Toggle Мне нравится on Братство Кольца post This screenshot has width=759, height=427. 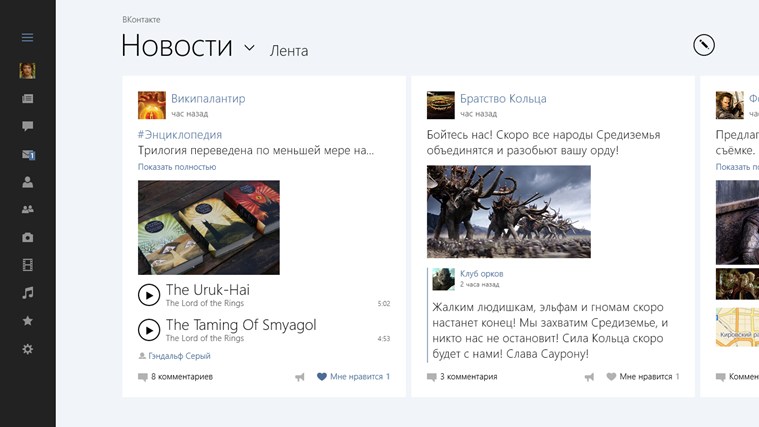click(643, 377)
